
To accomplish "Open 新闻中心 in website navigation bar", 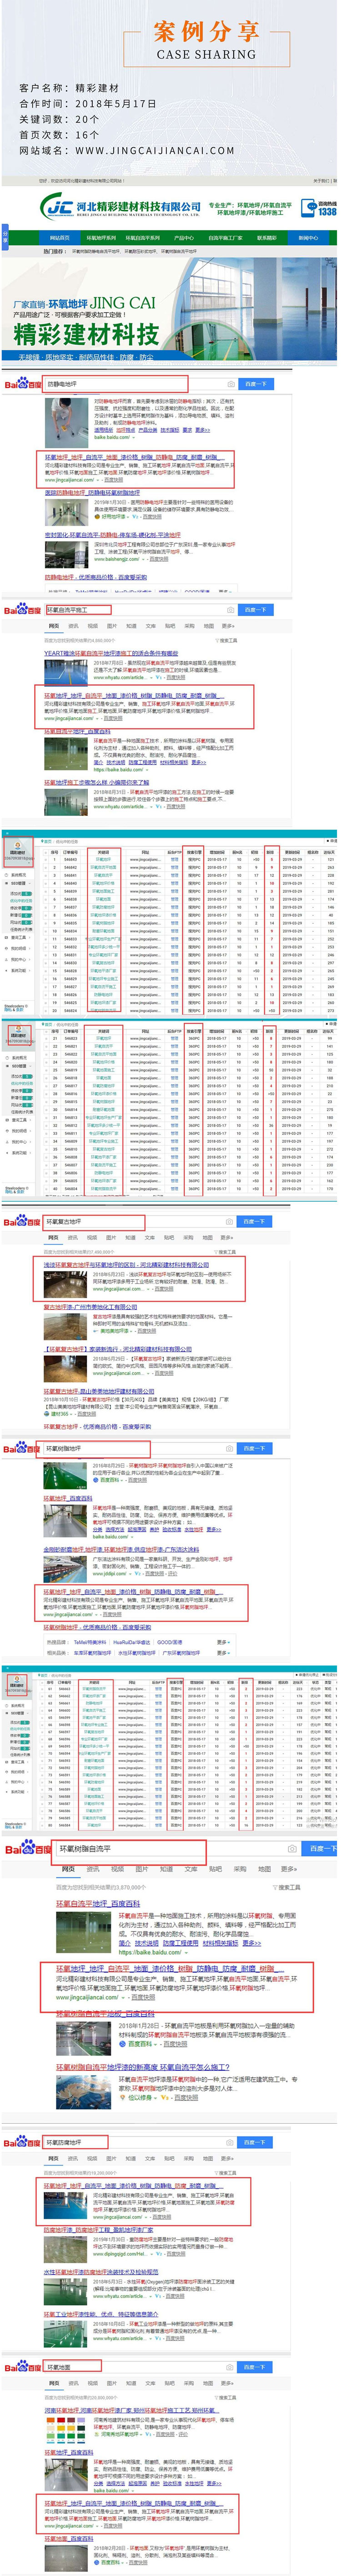I will point(308,238).
